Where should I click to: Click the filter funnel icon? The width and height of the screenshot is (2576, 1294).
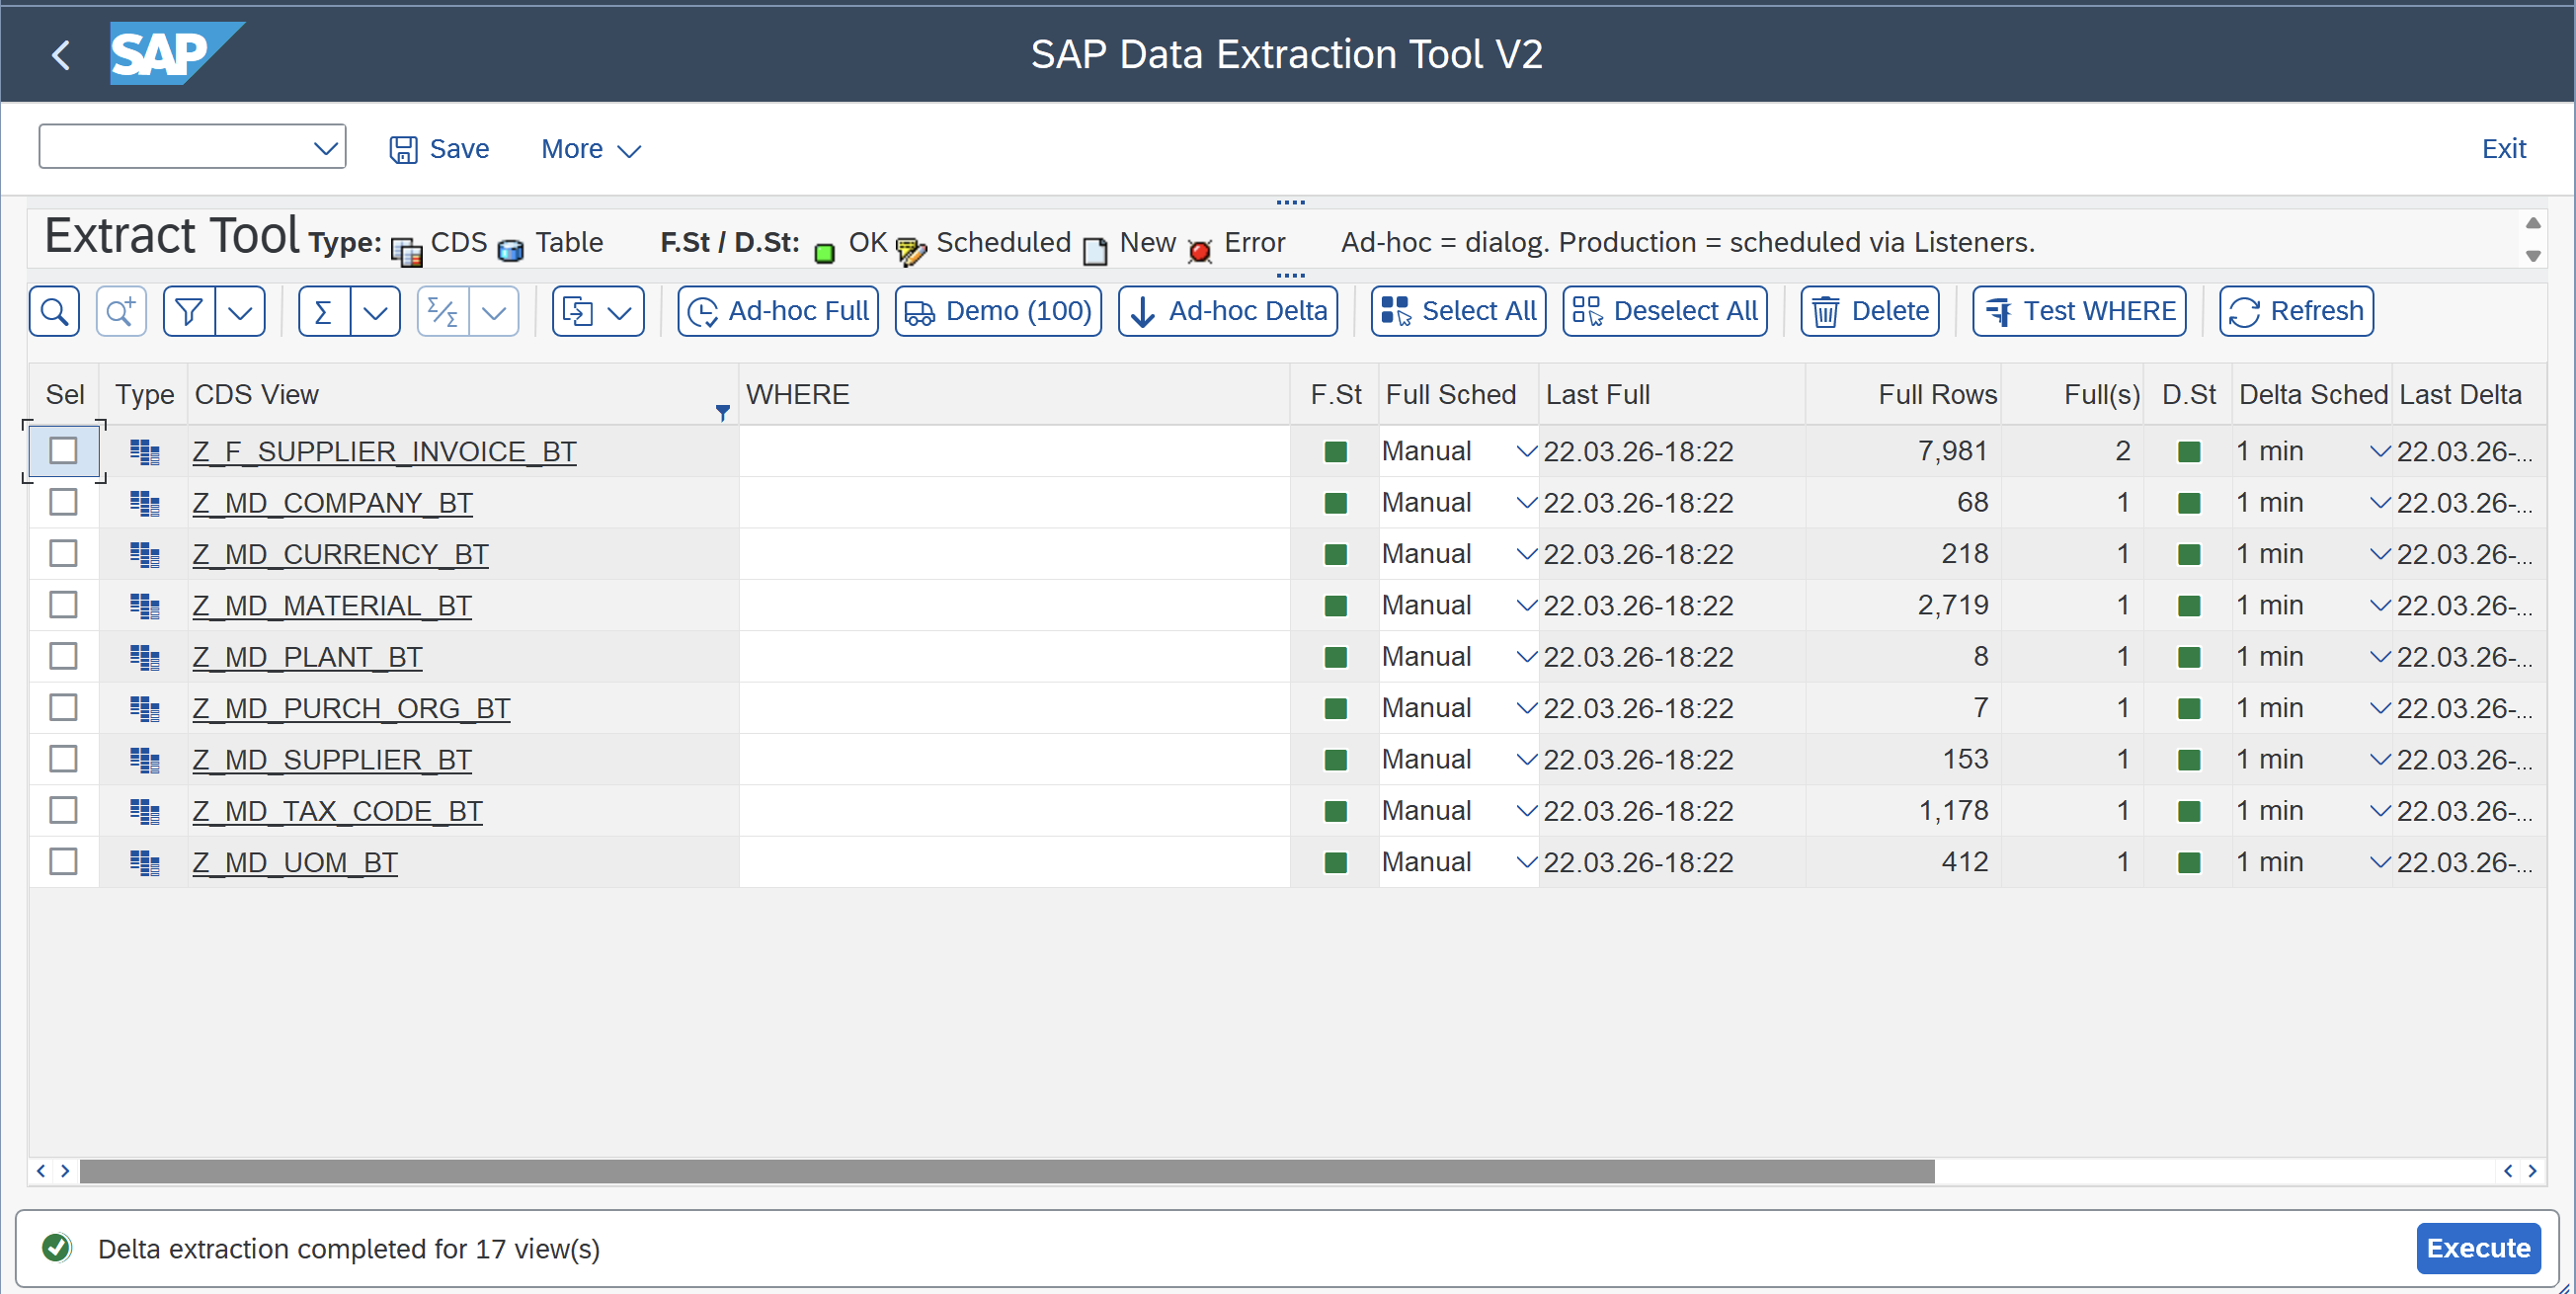[188, 311]
